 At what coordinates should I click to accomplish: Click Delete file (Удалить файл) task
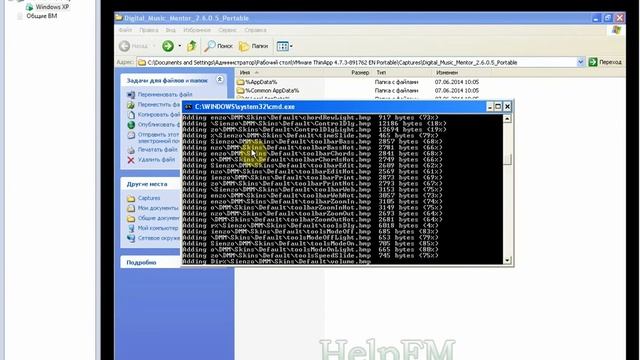pos(156,160)
